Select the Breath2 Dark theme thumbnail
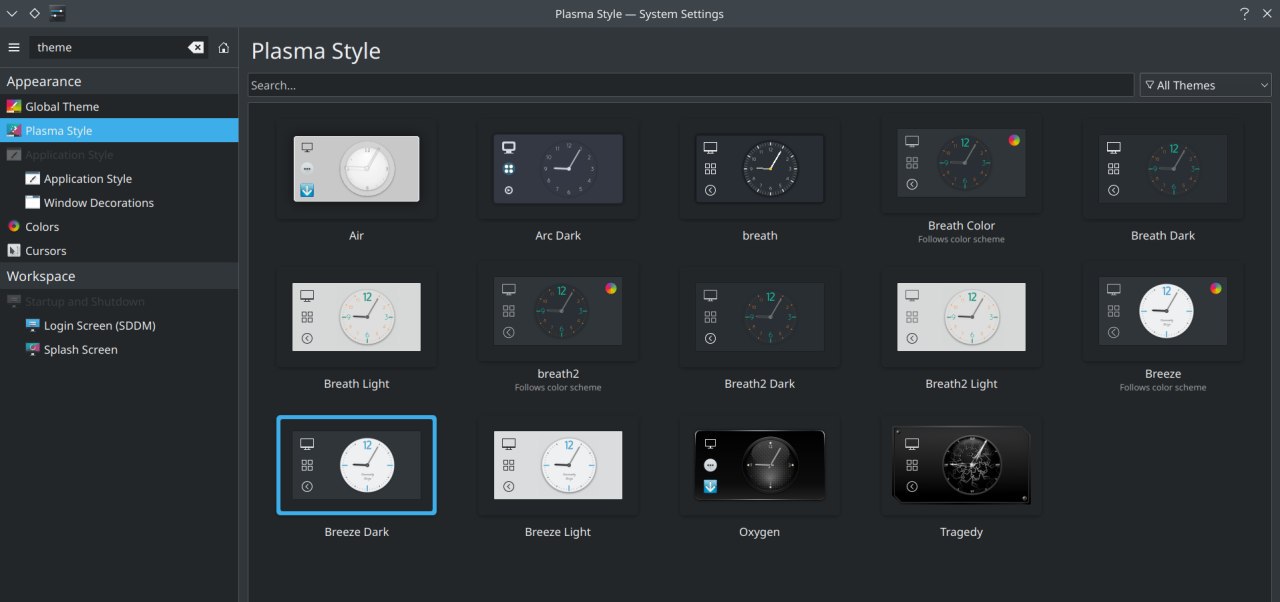 pos(759,316)
